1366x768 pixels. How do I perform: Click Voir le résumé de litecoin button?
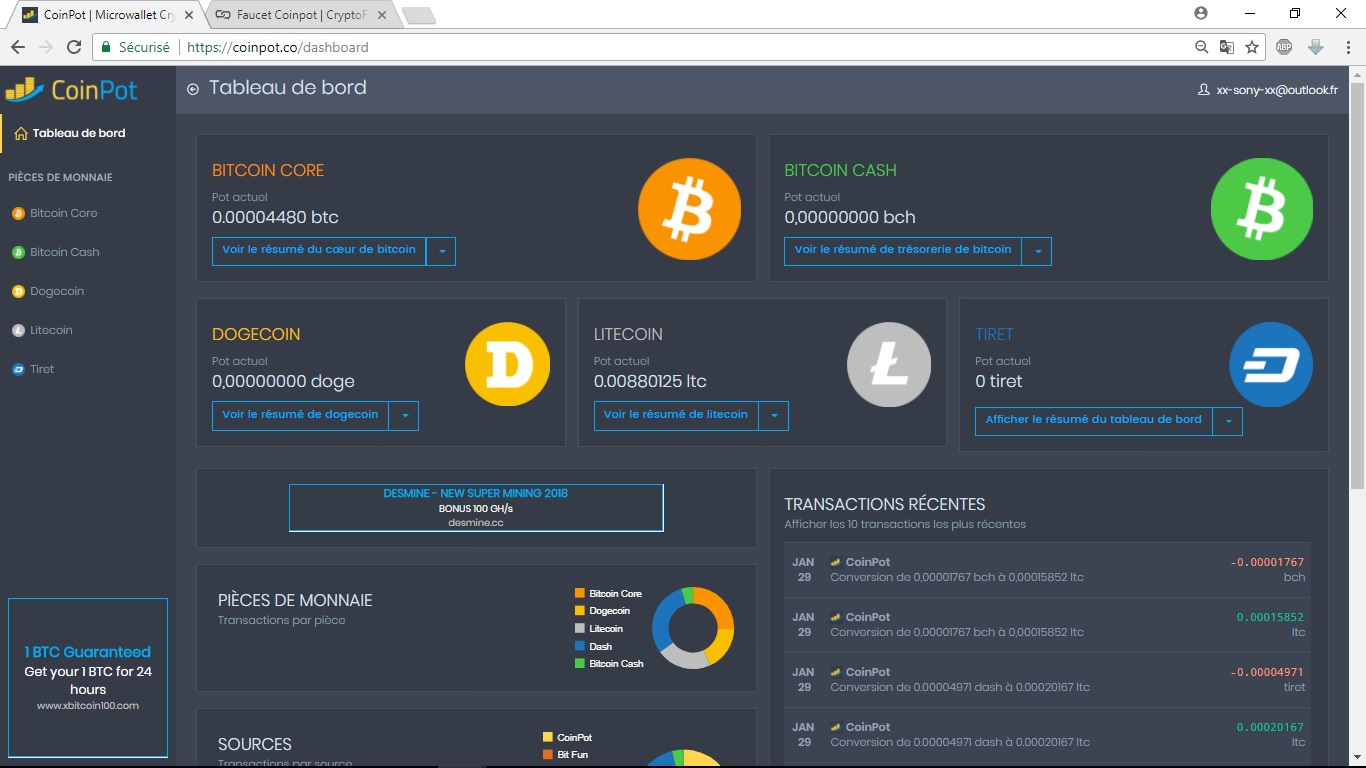(x=676, y=415)
